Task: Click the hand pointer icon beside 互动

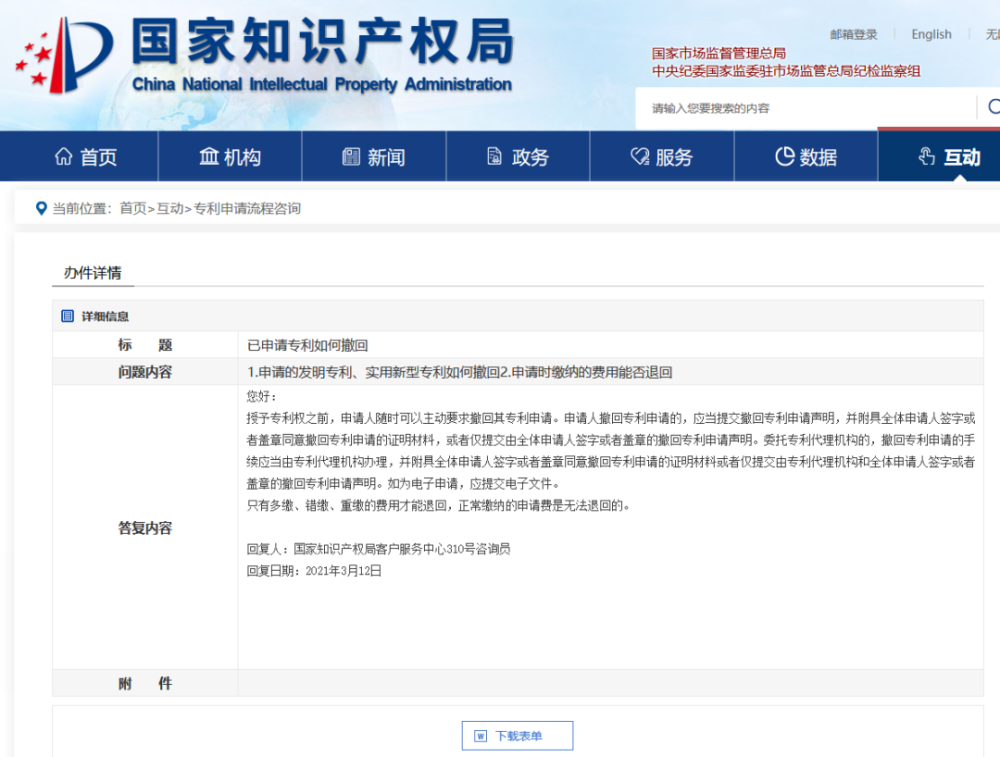Action: 927,156
